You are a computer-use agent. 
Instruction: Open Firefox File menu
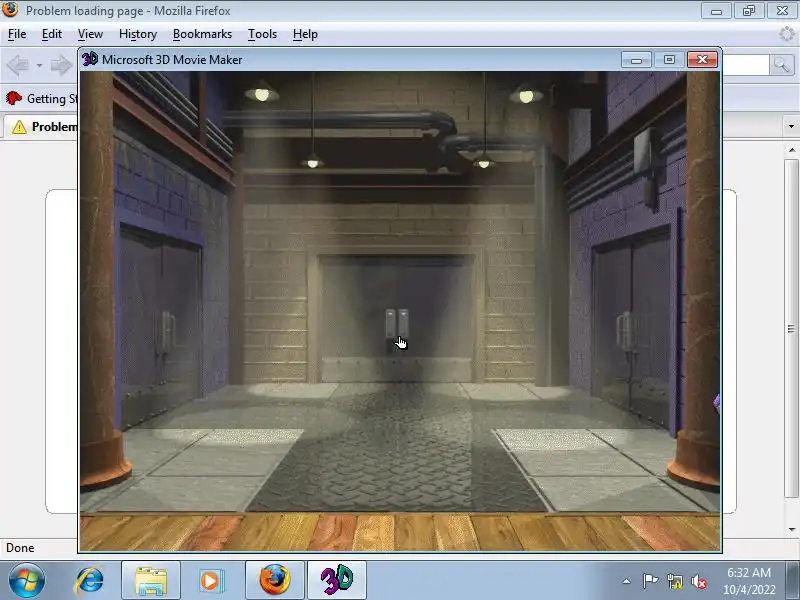click(x=17, y=34)
